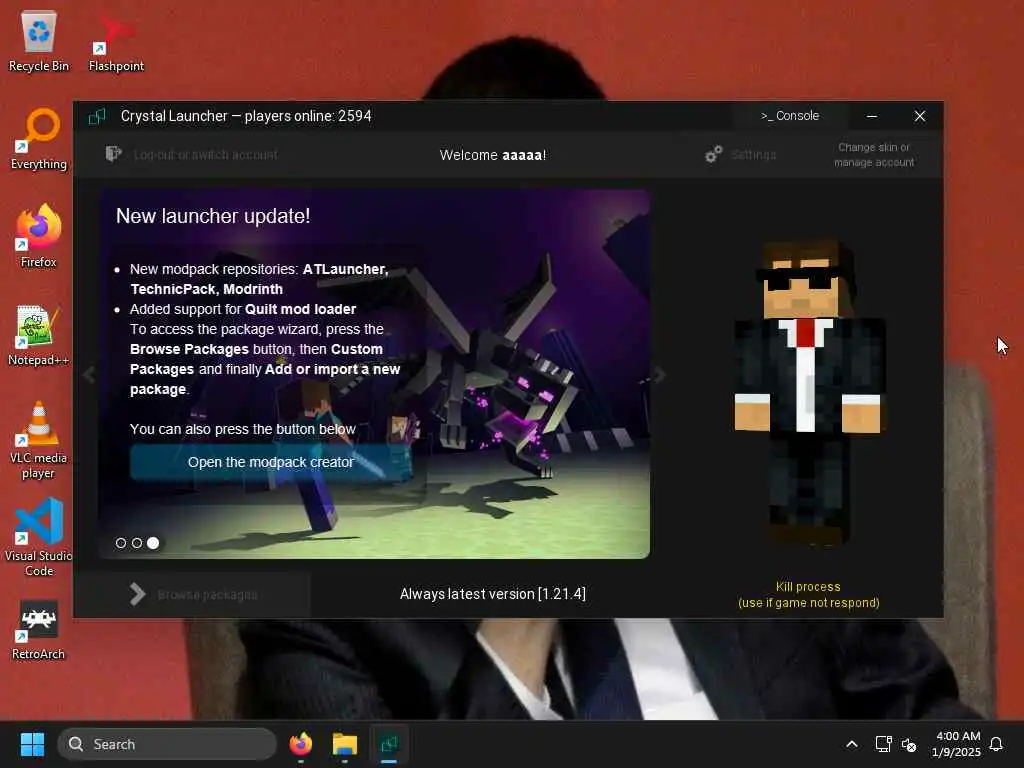Open the Windows Start menu

[32, 744]
